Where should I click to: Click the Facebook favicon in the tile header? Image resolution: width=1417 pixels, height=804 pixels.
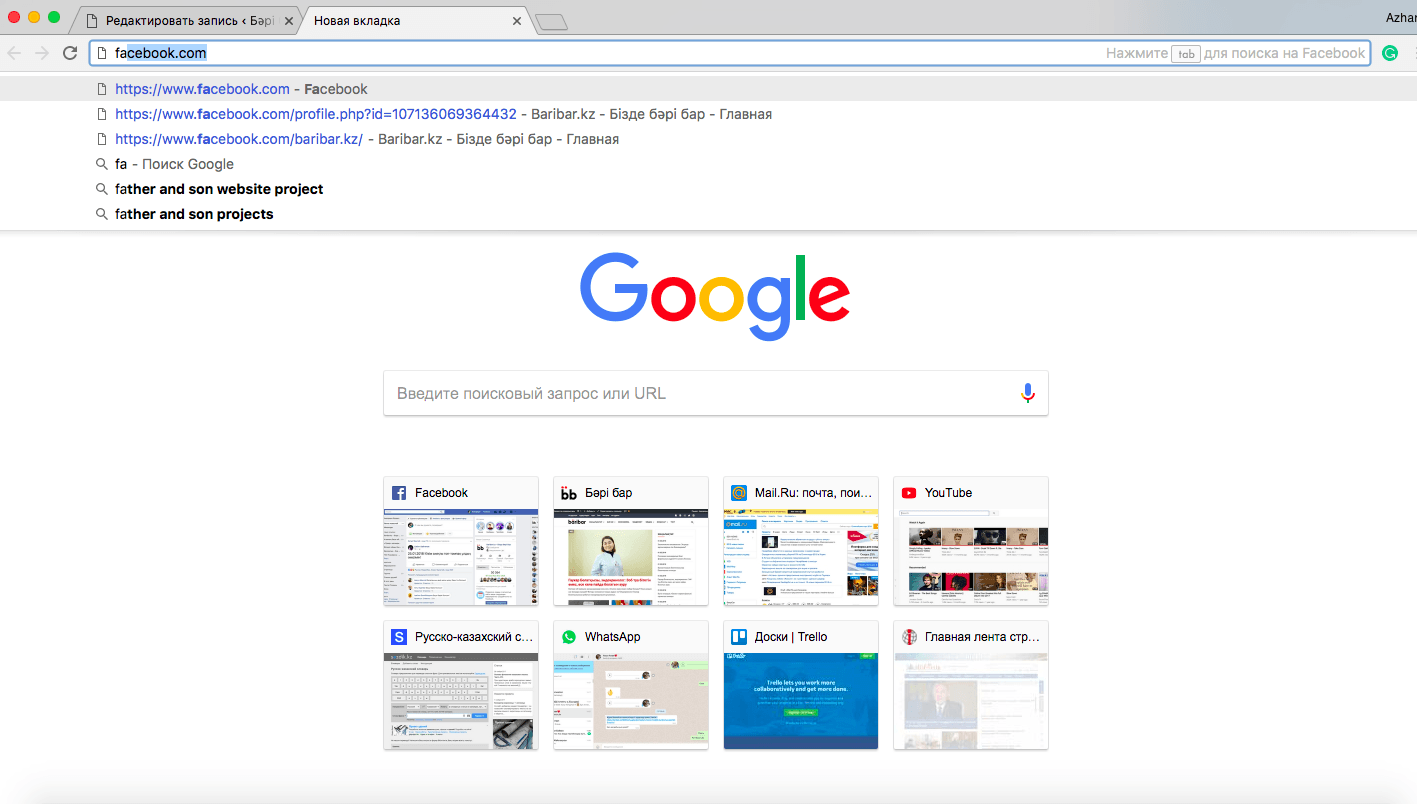[399, 493]
